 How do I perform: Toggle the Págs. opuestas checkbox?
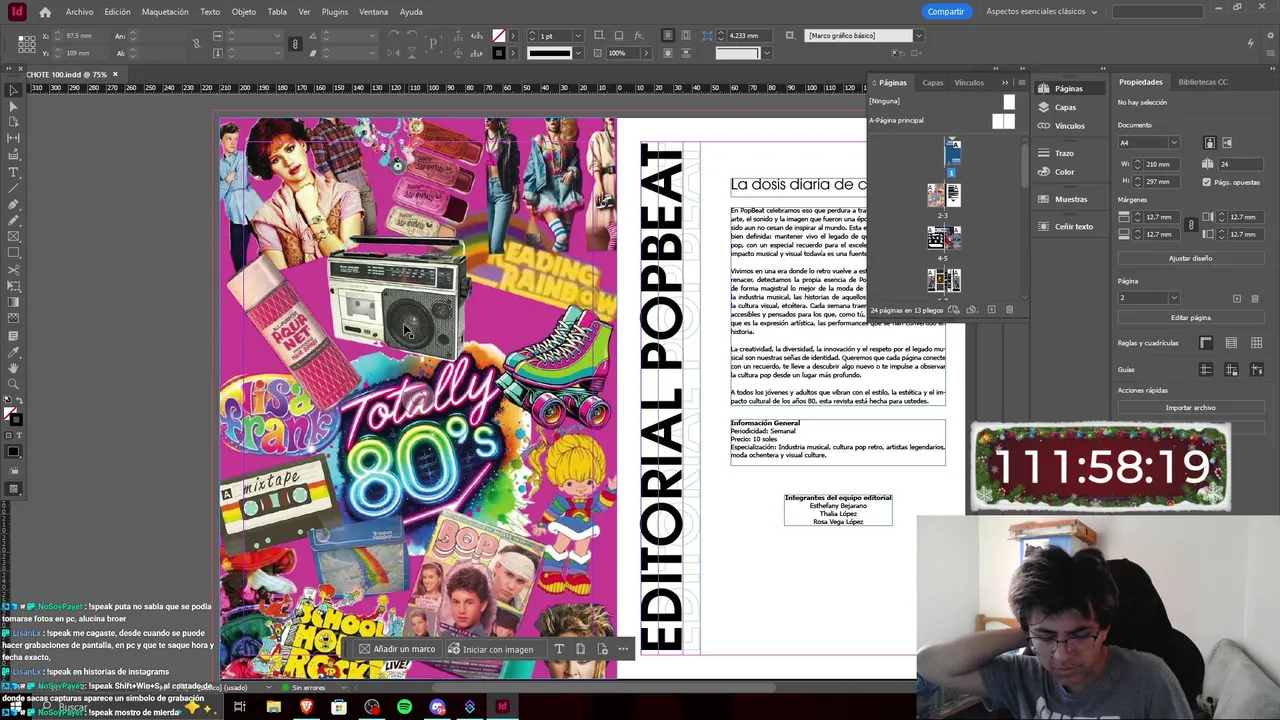coord(1206,182)
